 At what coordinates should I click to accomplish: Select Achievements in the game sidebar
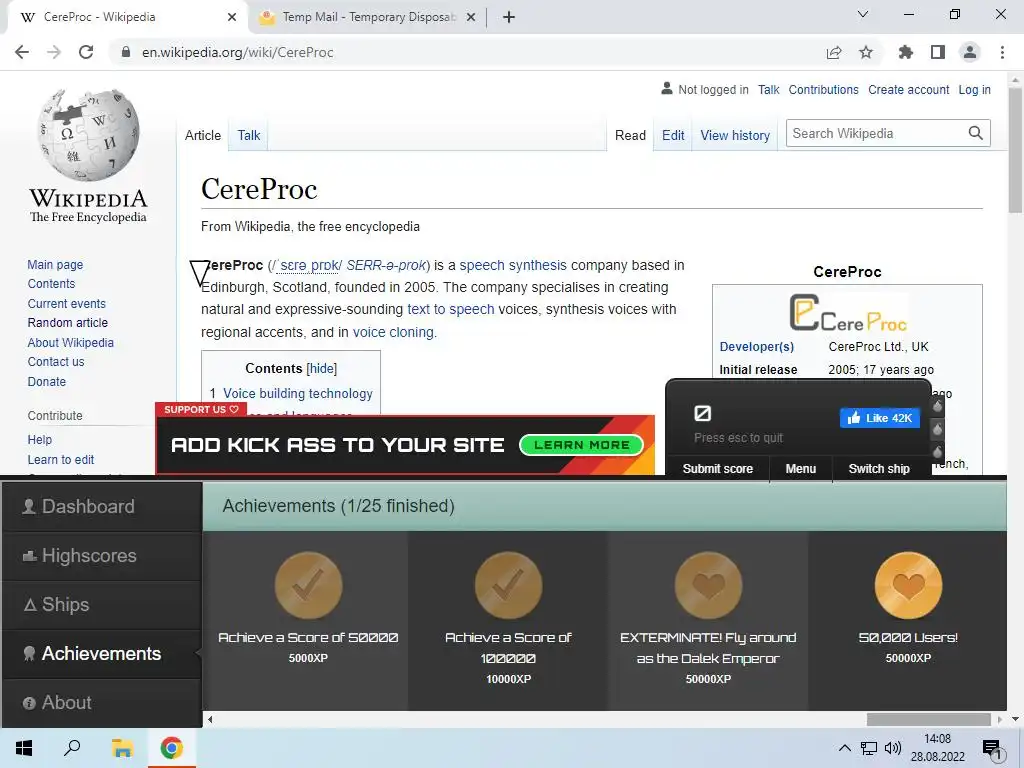(x=101, y=654)
